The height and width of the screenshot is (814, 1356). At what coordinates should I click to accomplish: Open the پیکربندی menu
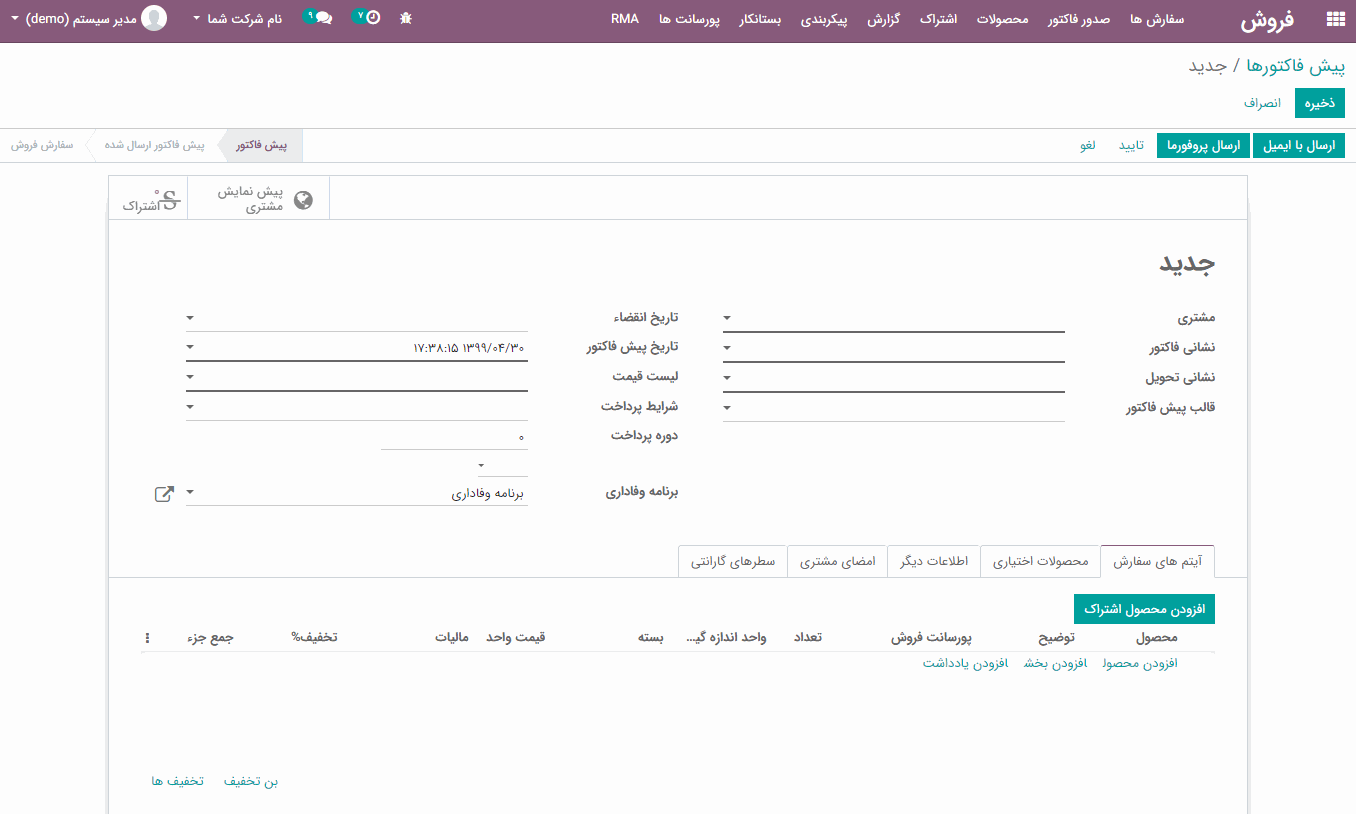(x=824, y=17)
